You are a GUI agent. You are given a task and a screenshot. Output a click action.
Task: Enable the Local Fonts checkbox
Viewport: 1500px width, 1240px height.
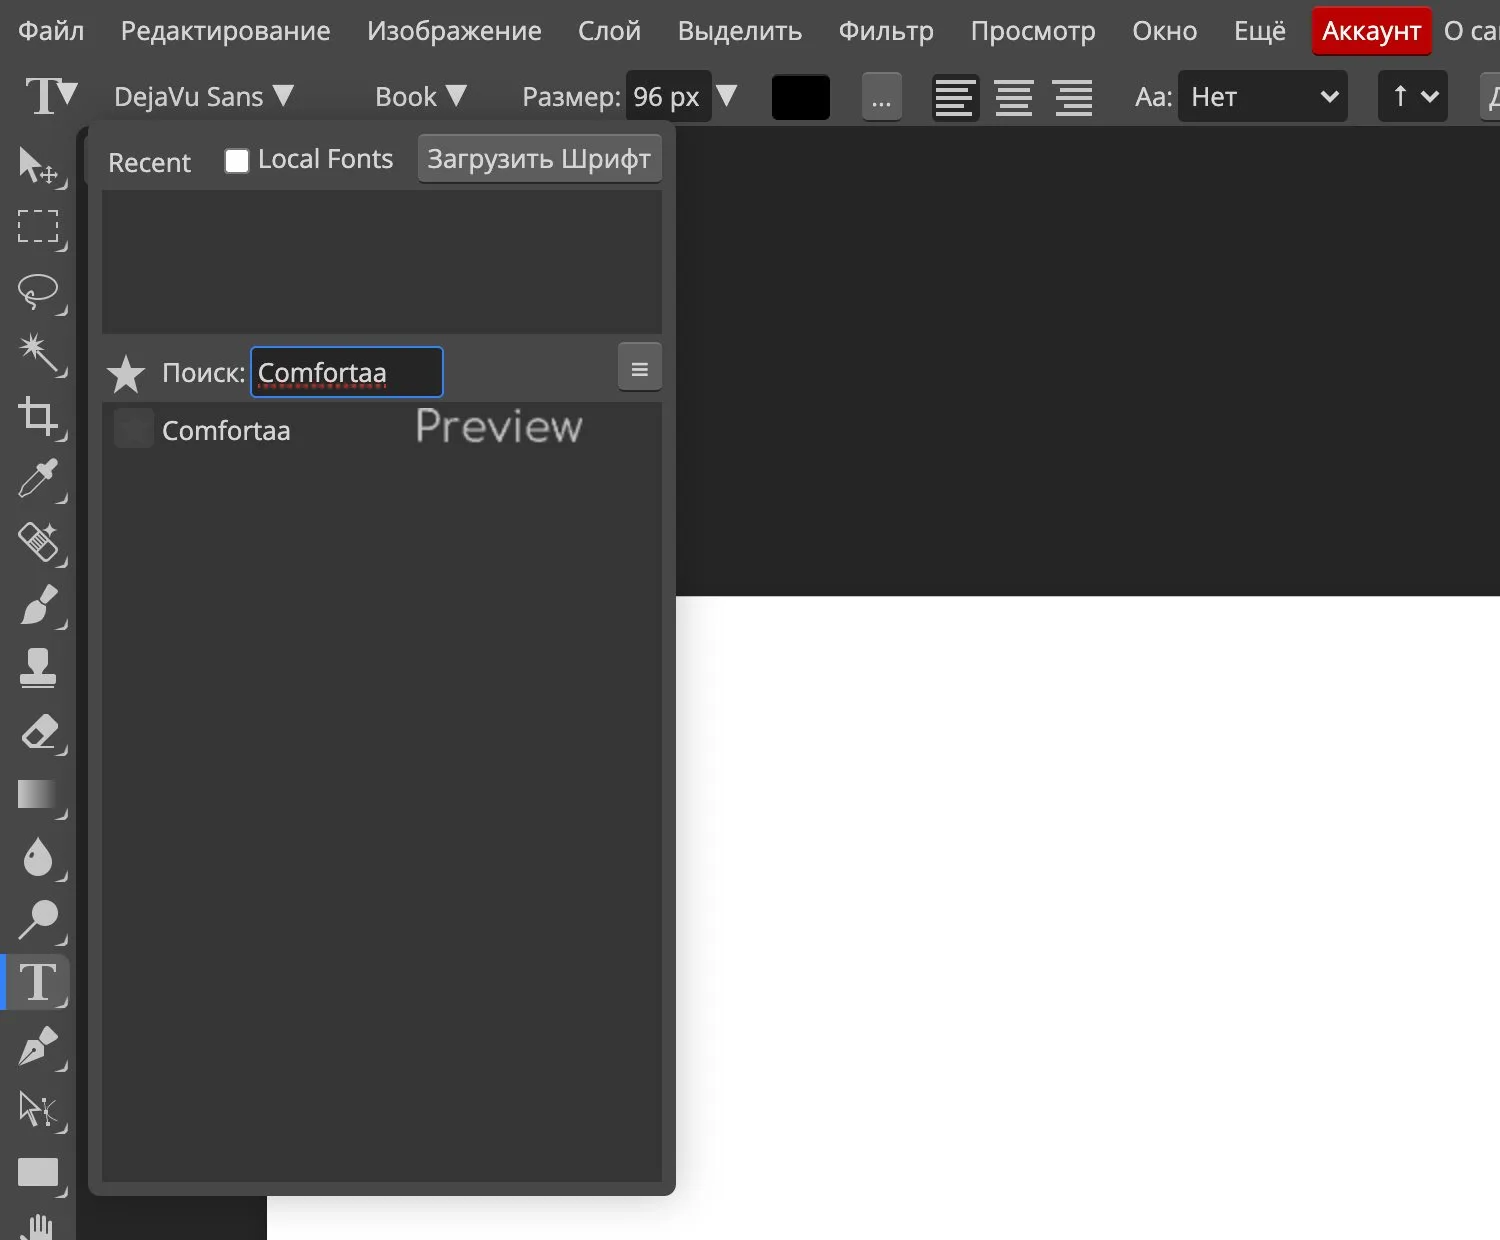(x=237, y=161)
